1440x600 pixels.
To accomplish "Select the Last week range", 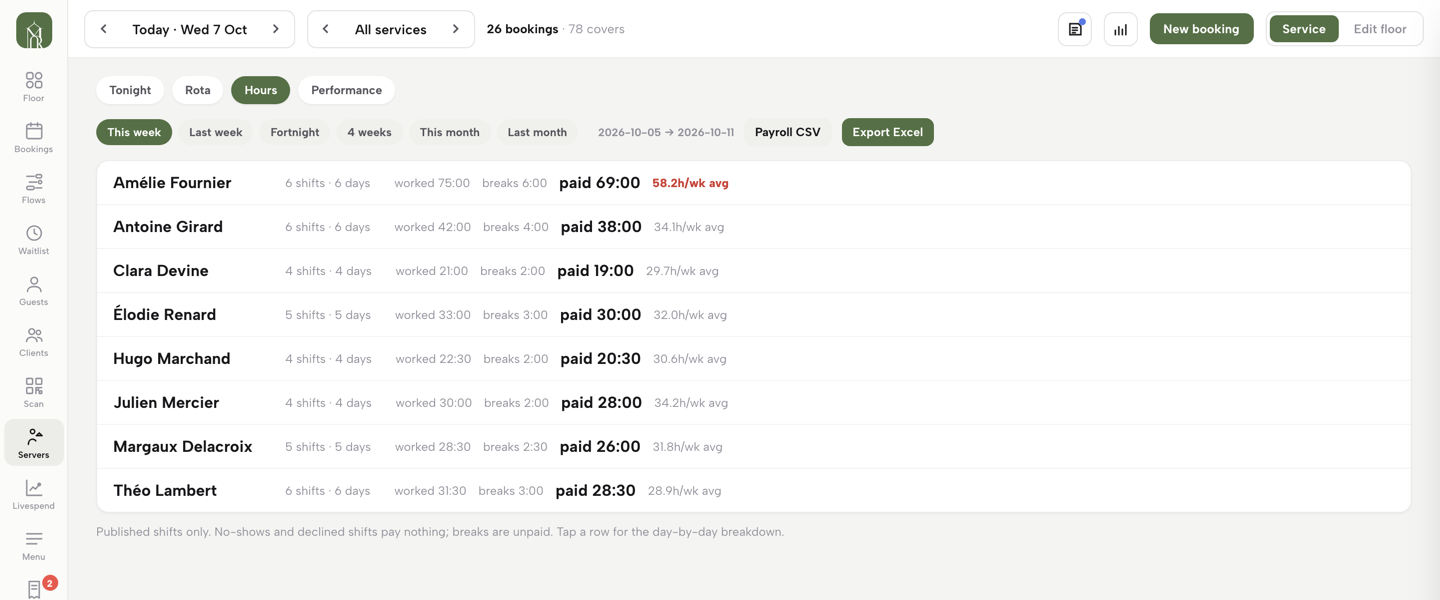I will tap(216, 132).
